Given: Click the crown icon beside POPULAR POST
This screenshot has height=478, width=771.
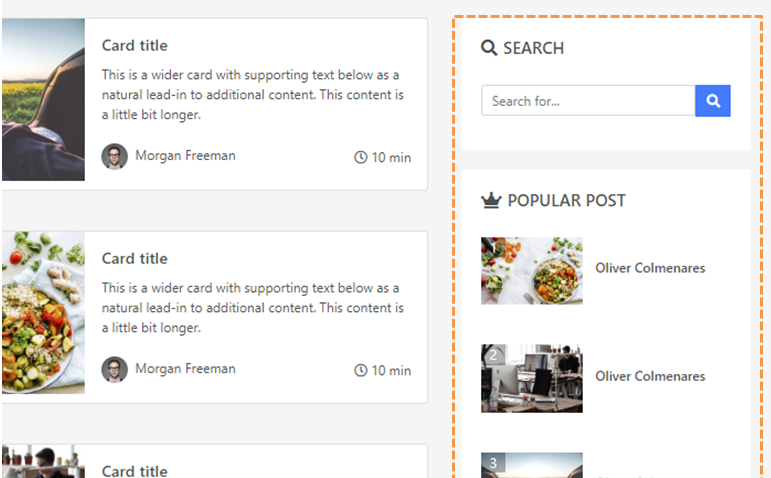Looking at the screenshot, I should point(491,201).
